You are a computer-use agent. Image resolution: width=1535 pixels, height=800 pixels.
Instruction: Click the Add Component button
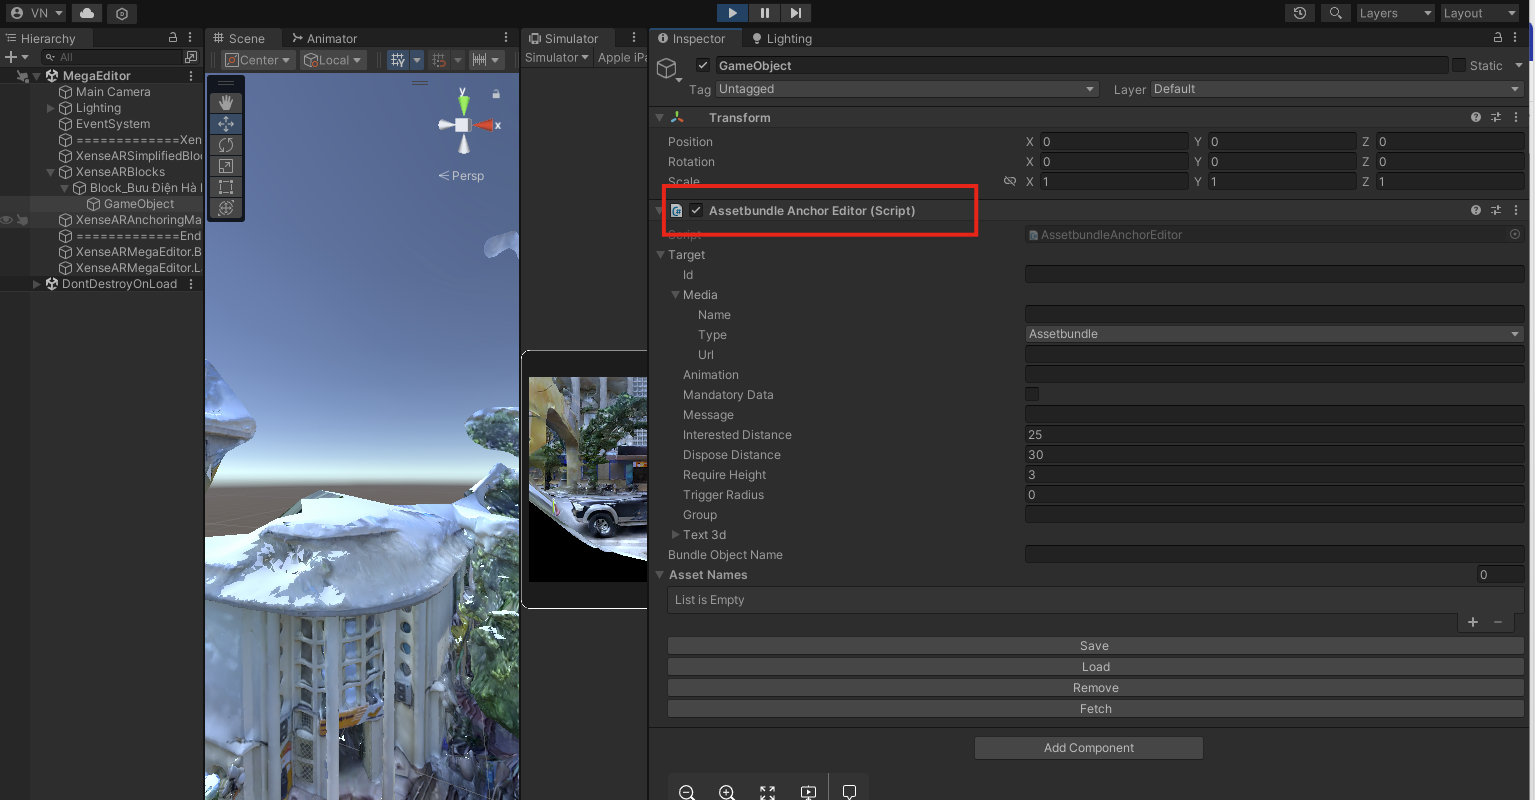pyautogui.click(x=1088, y=748)
